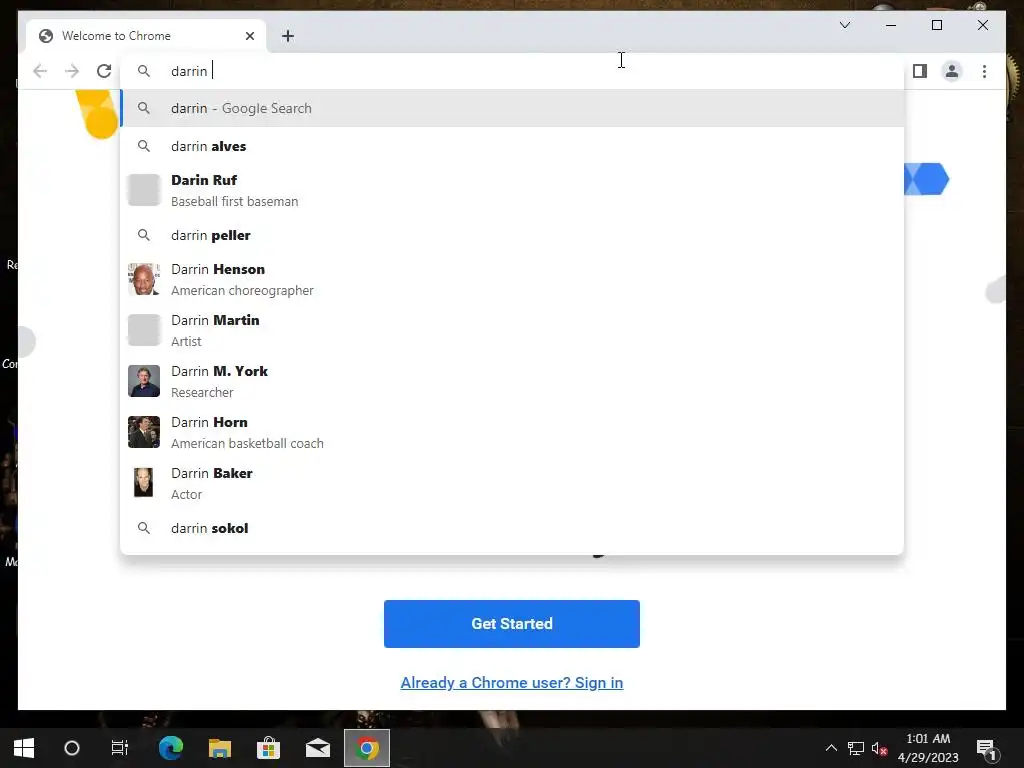Open Cortana search circle in taskbar
The height and width of the screenshot is (768, 1024).
(72, 748)
